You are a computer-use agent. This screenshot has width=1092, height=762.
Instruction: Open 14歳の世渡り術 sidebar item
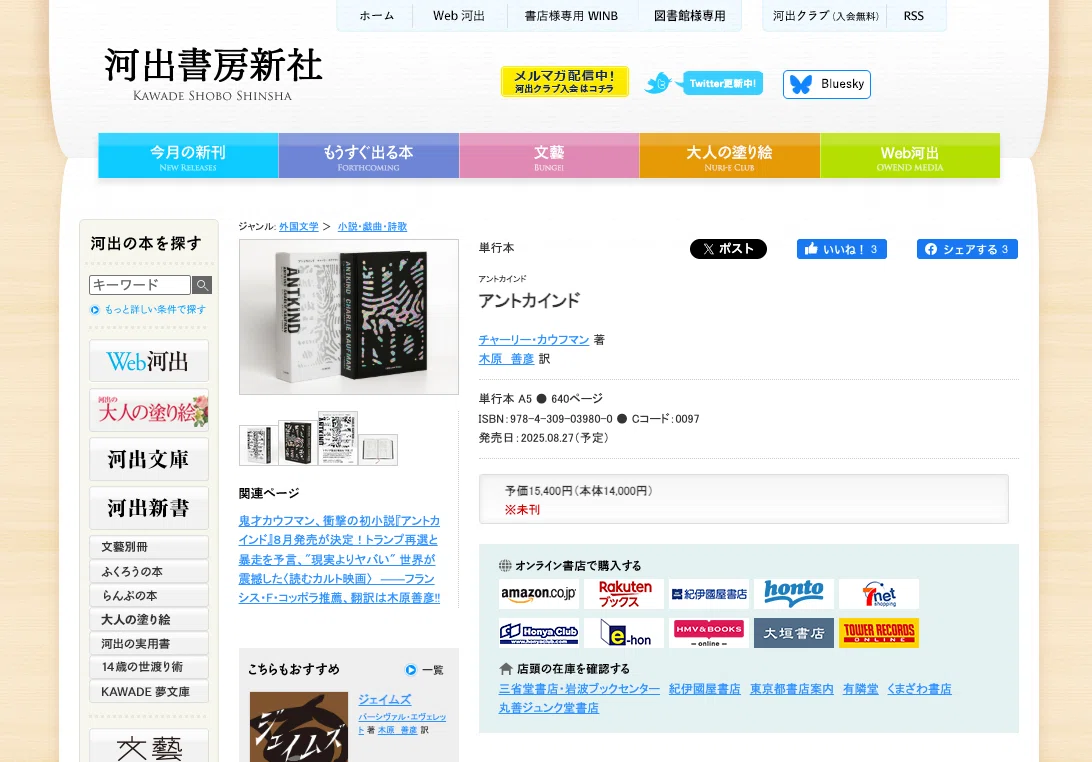coord(149,667)
